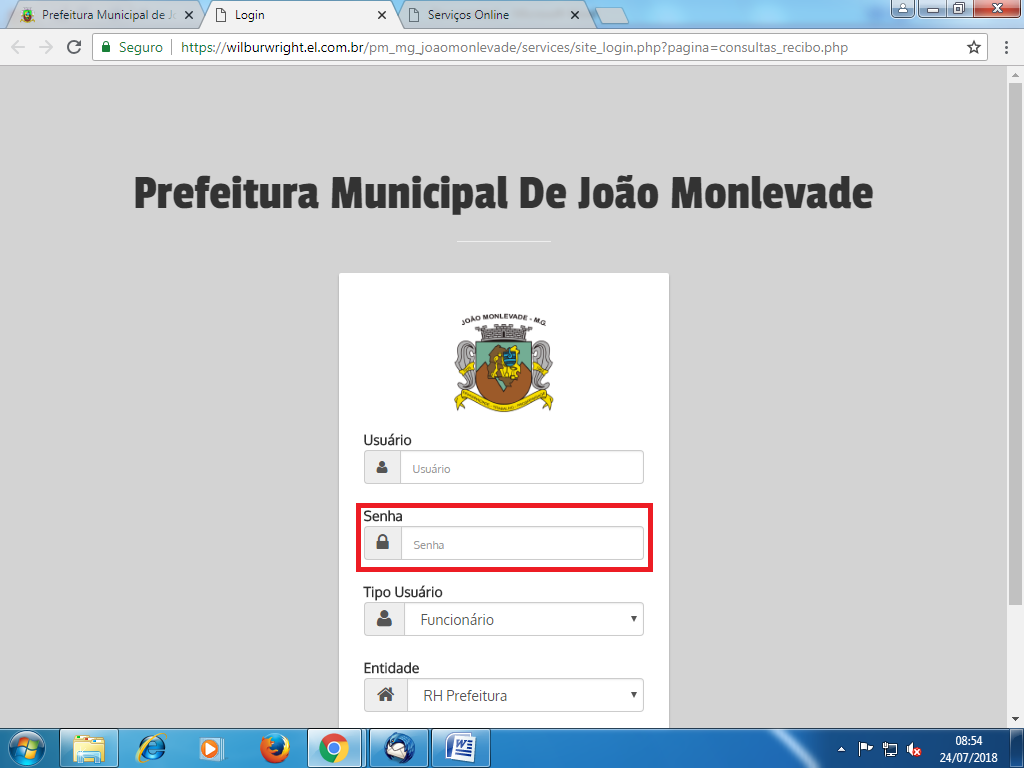The height and width of the screenshot is (768, 1024).
Task: Click the Windows Start button
Action: (25, 748)
